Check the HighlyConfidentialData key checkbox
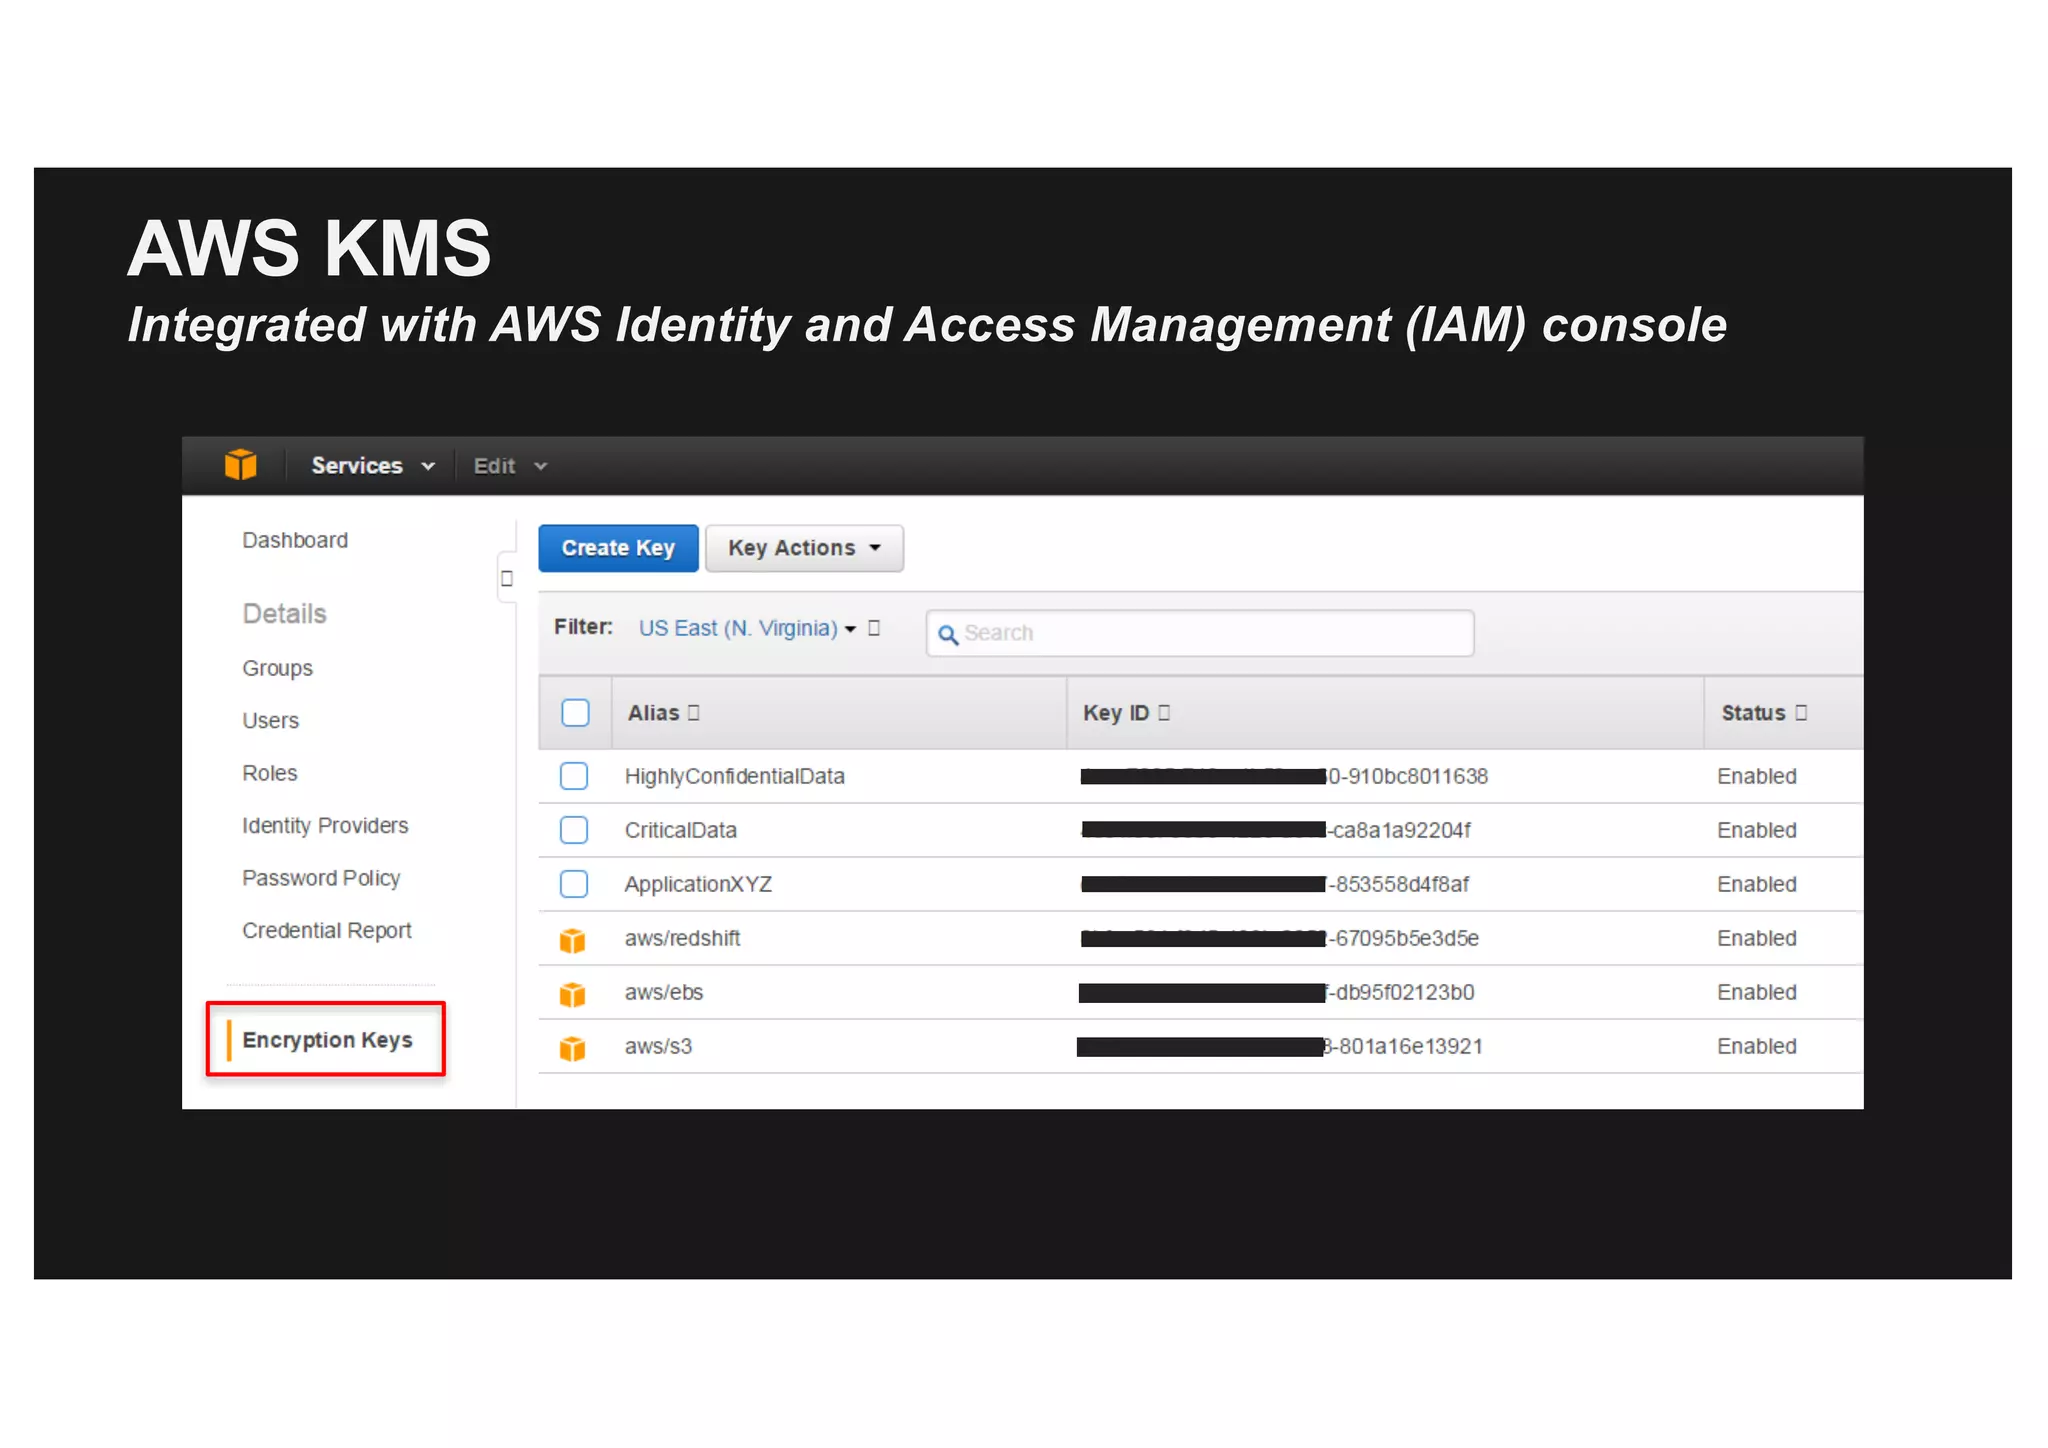Screen dimensions: 2048x1448 pyautogui.click(x=574, y=776)
